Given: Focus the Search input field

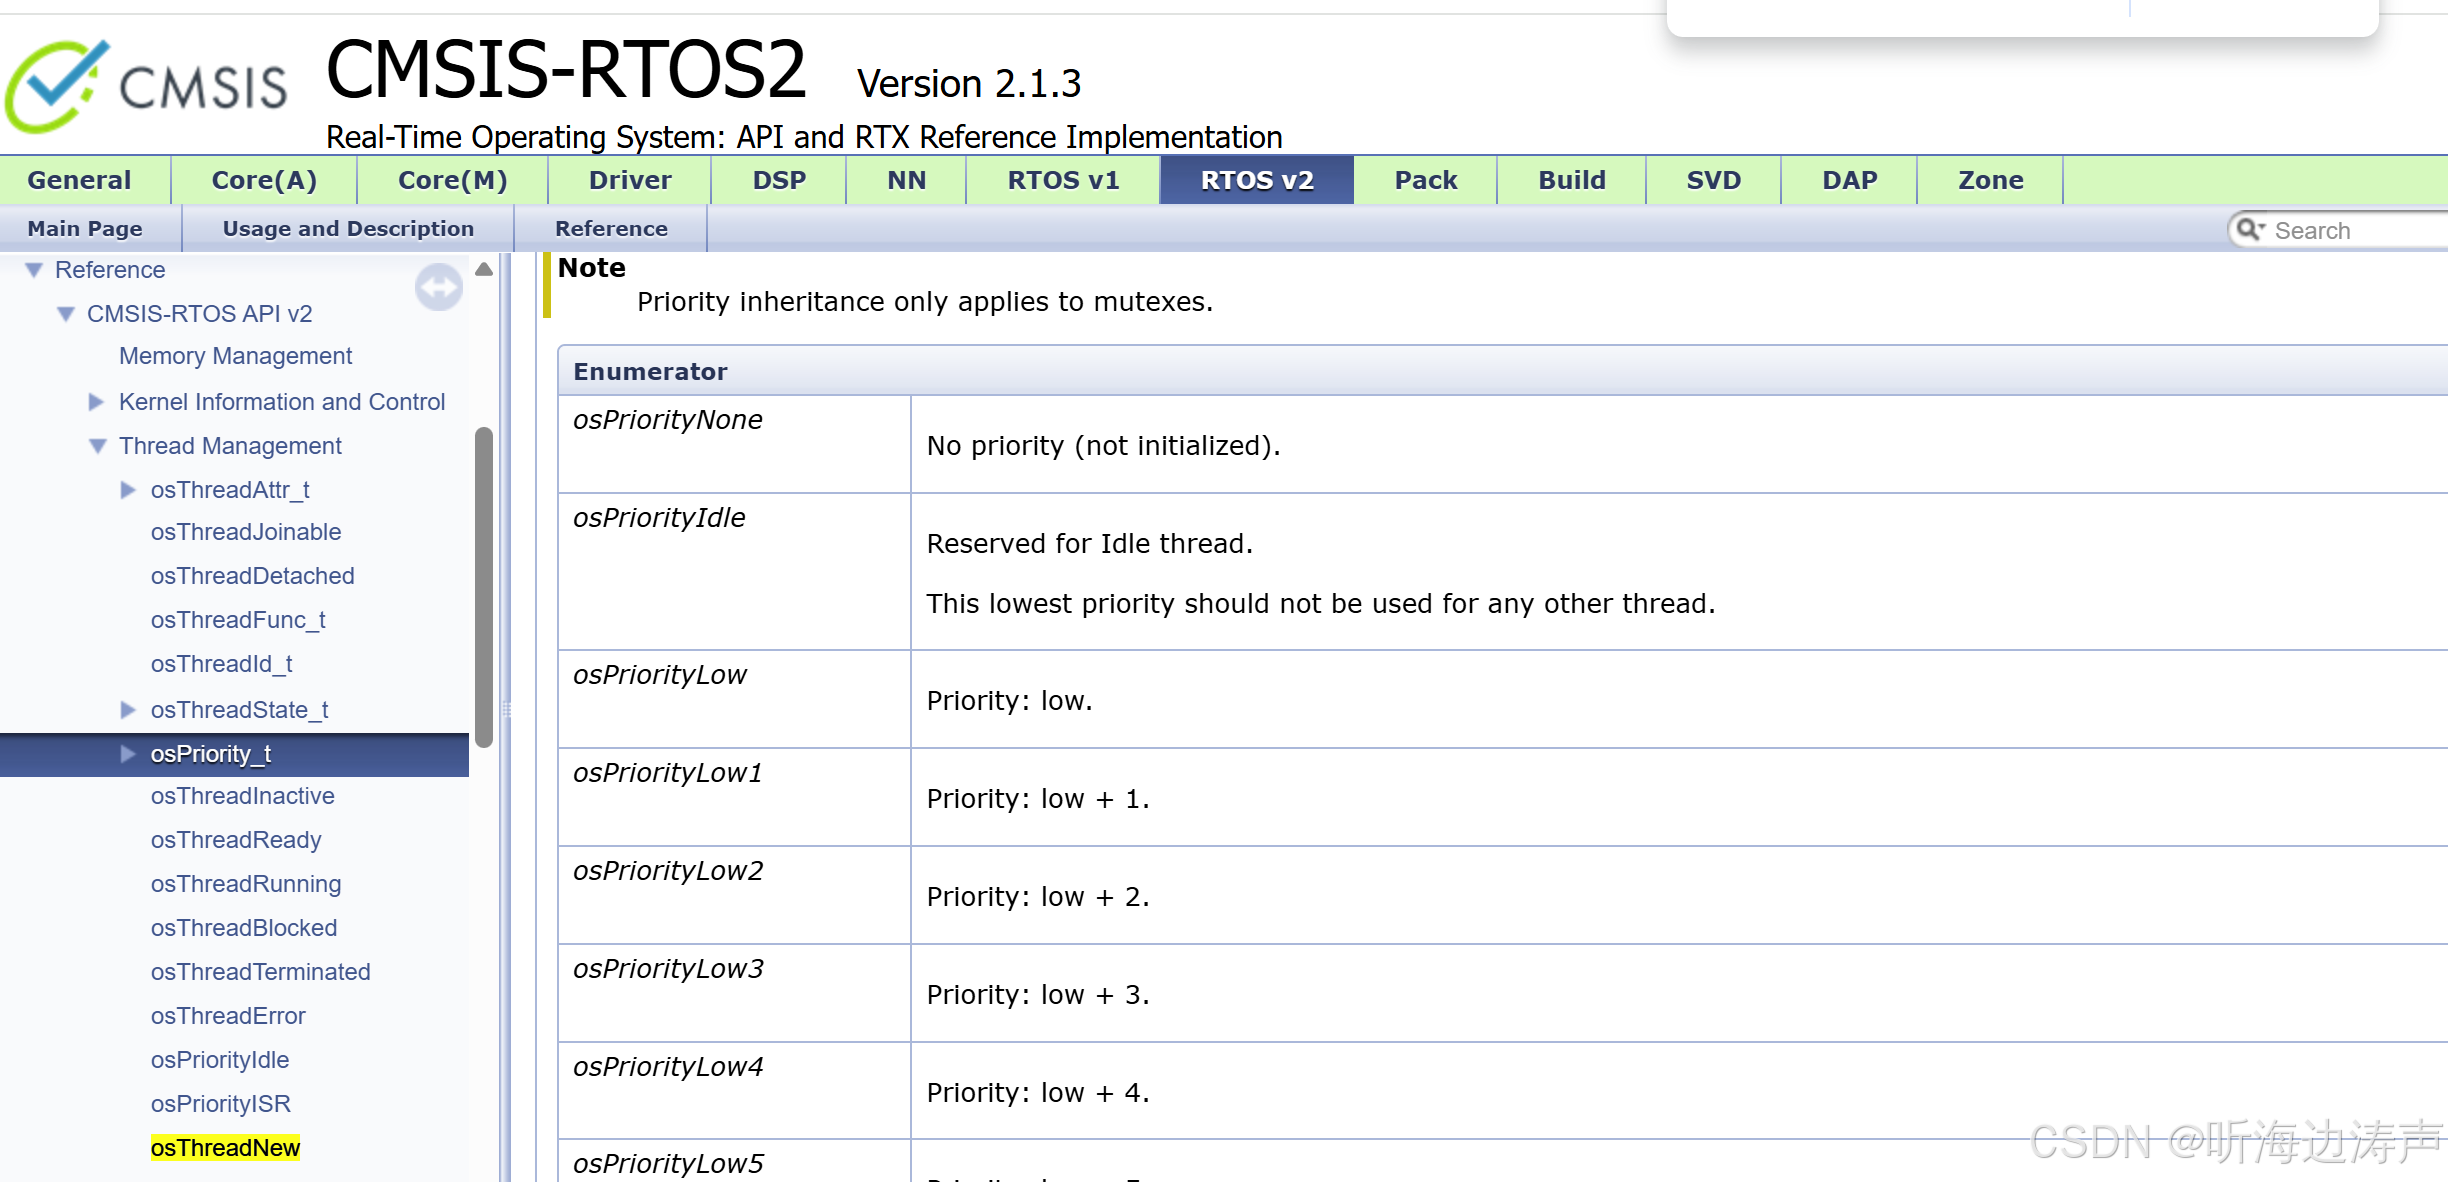Looking at the screenshot, I should point(2350,230).
